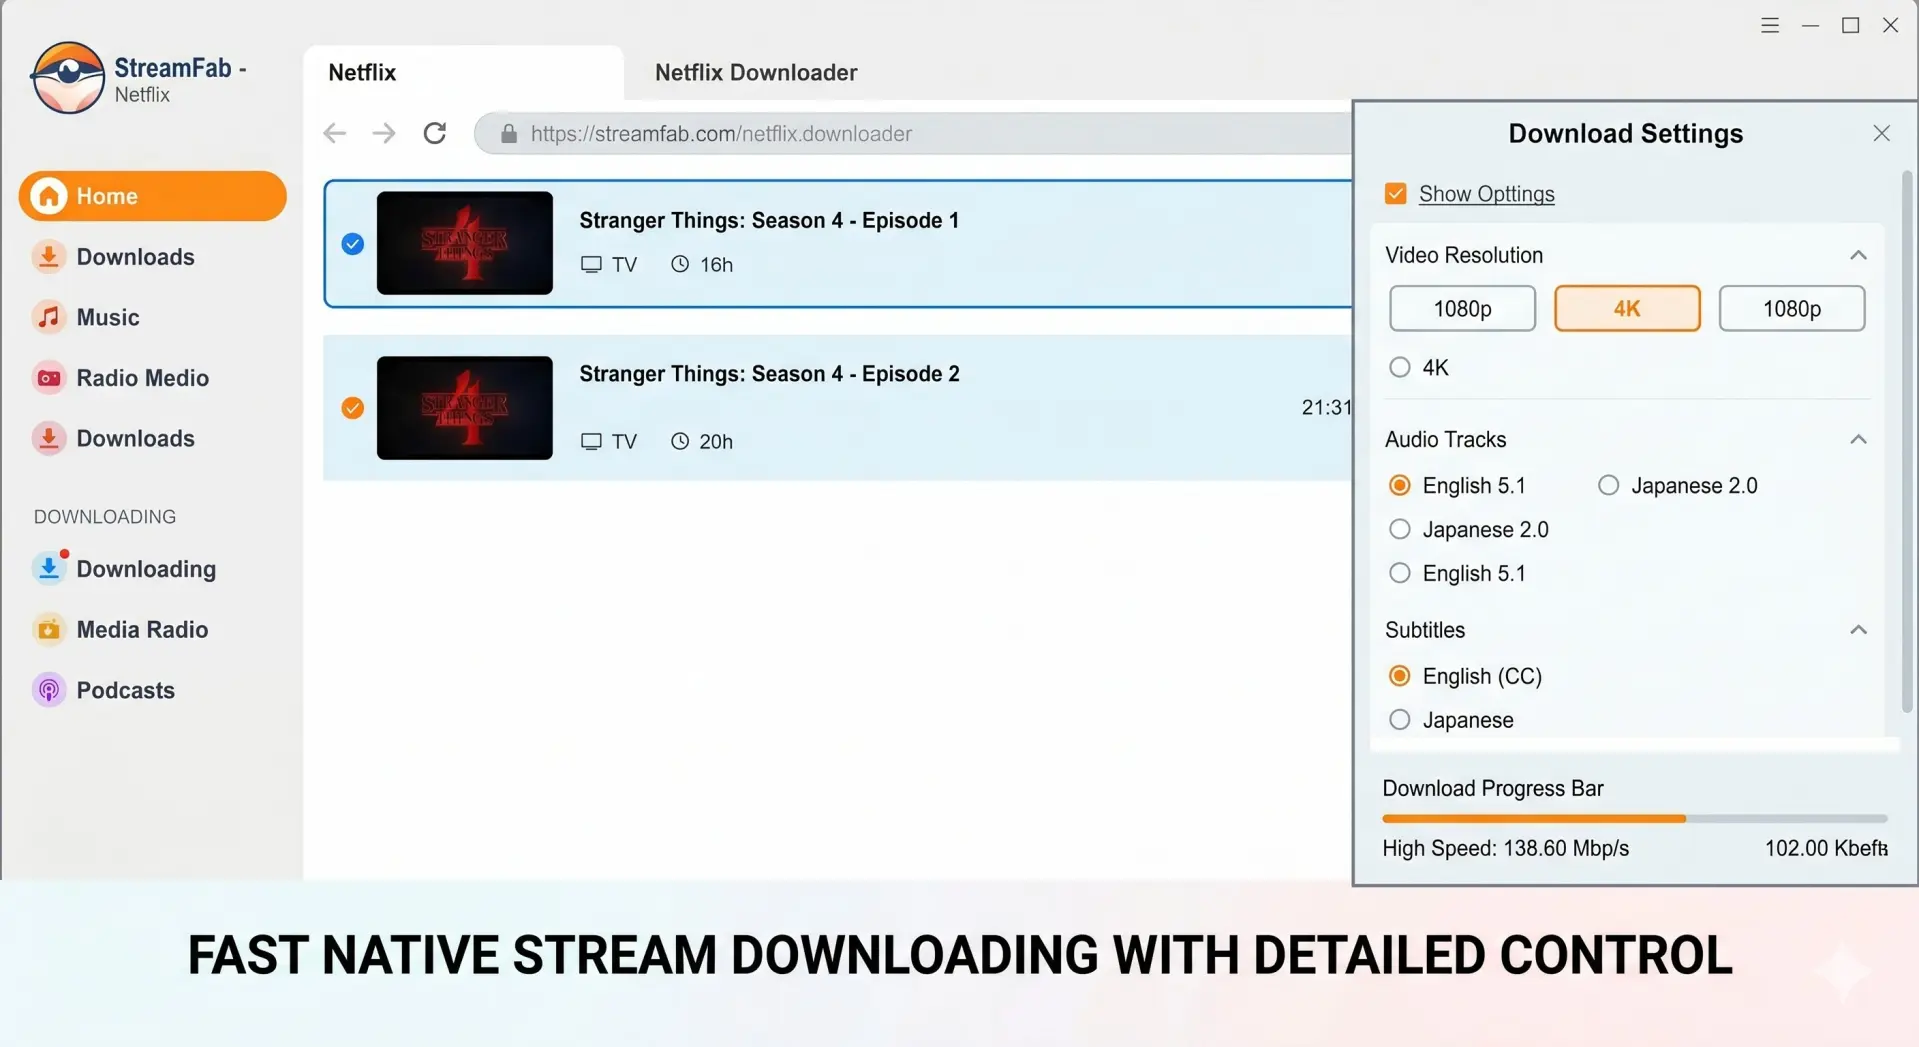The image size is (1919, 1047).
Task: Open the Episode 2 Stranger Things thumbnail
Action: [464, 408]
